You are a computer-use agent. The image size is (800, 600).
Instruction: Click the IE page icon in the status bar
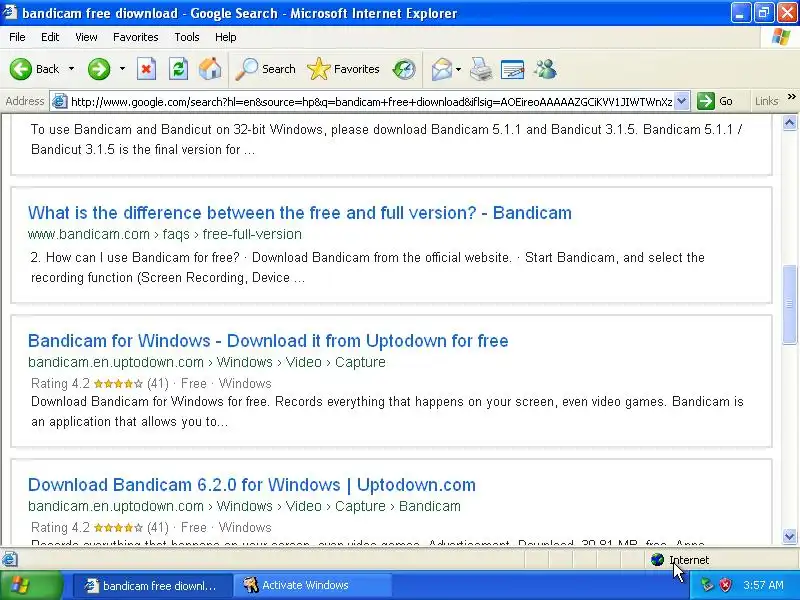(10, 560)
